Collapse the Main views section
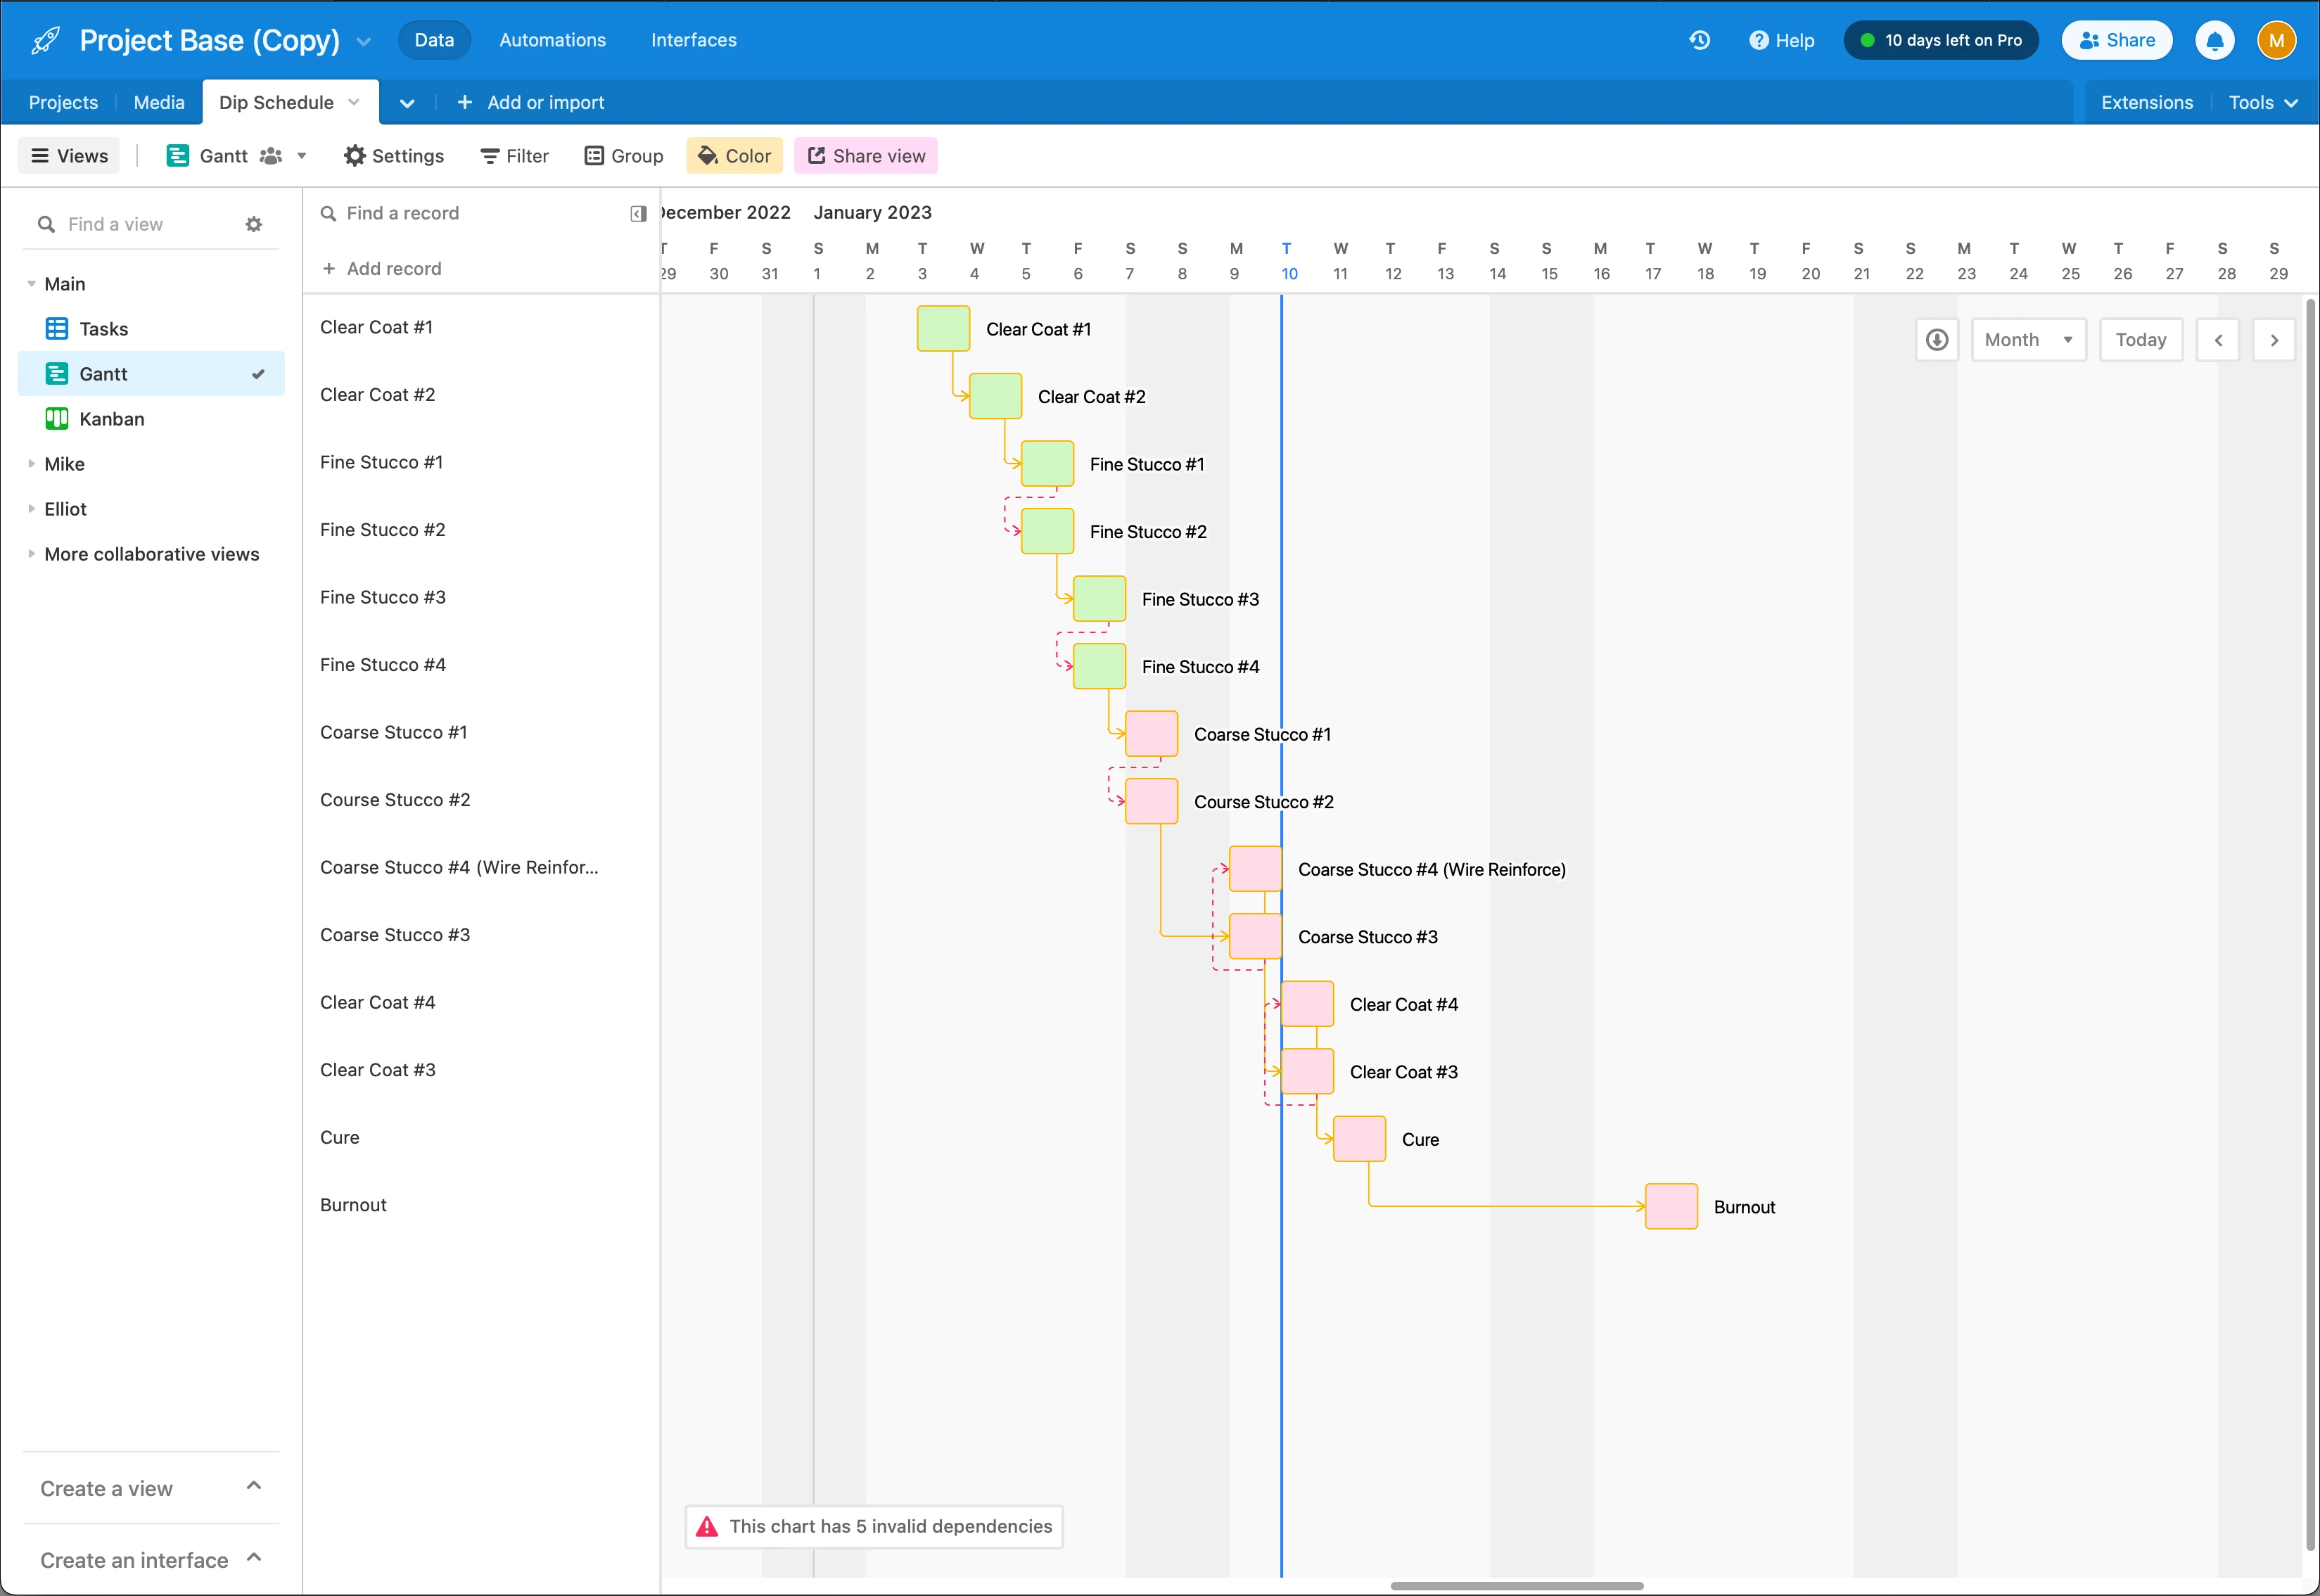The width and height of the screenshot is (2320, 1596). (x=32, y=284)
